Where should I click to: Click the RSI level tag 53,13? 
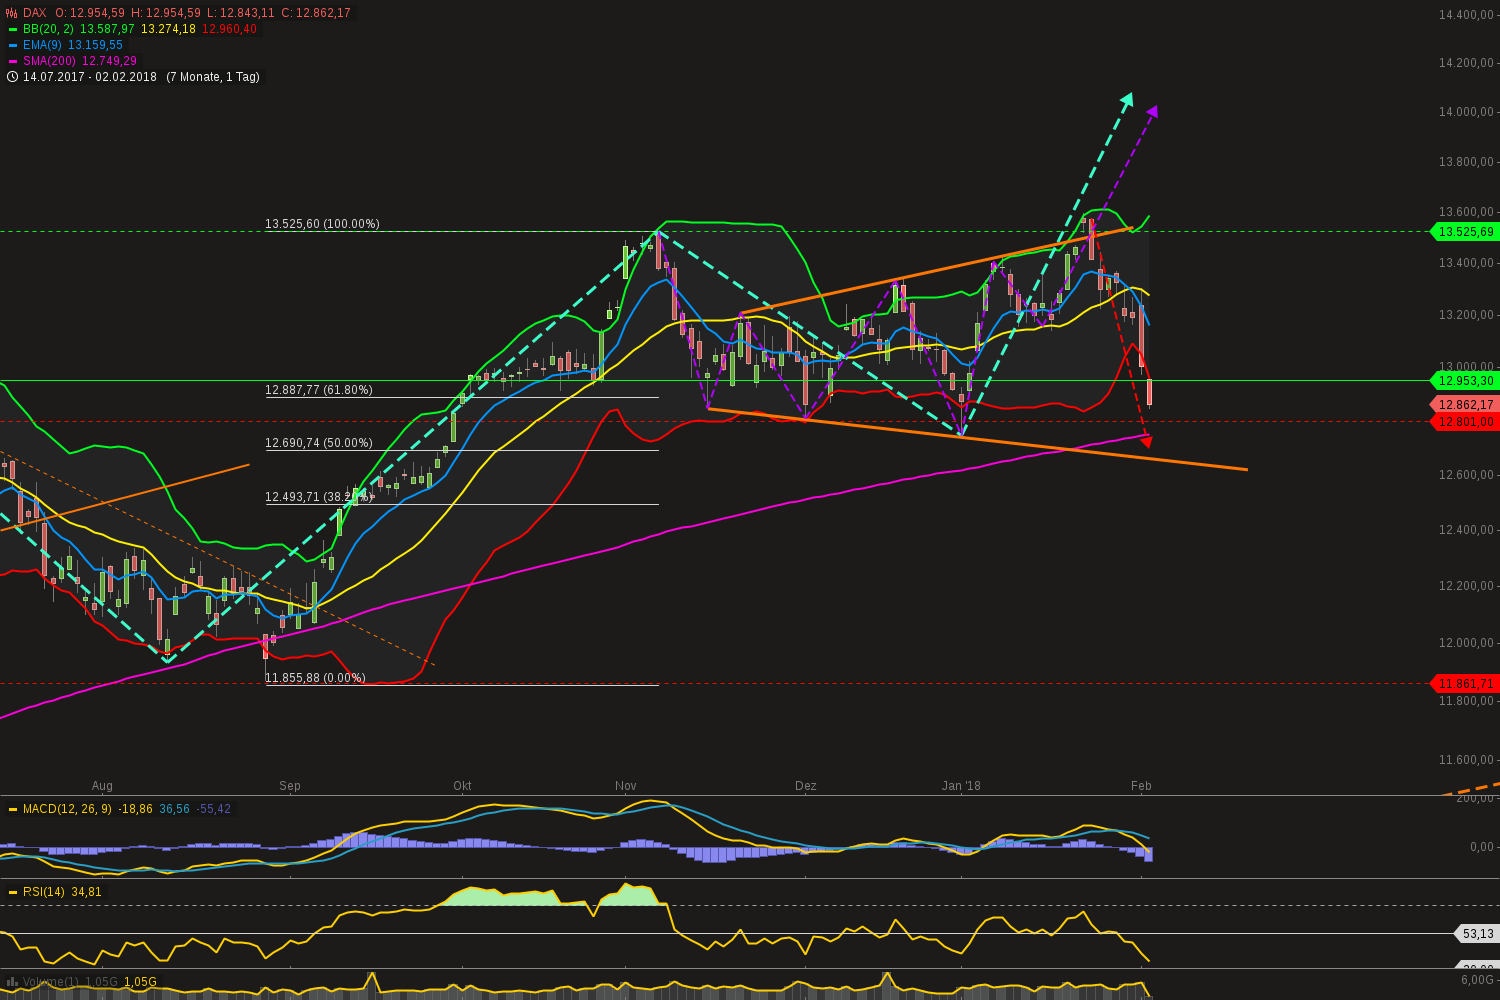click(1477, 934)
